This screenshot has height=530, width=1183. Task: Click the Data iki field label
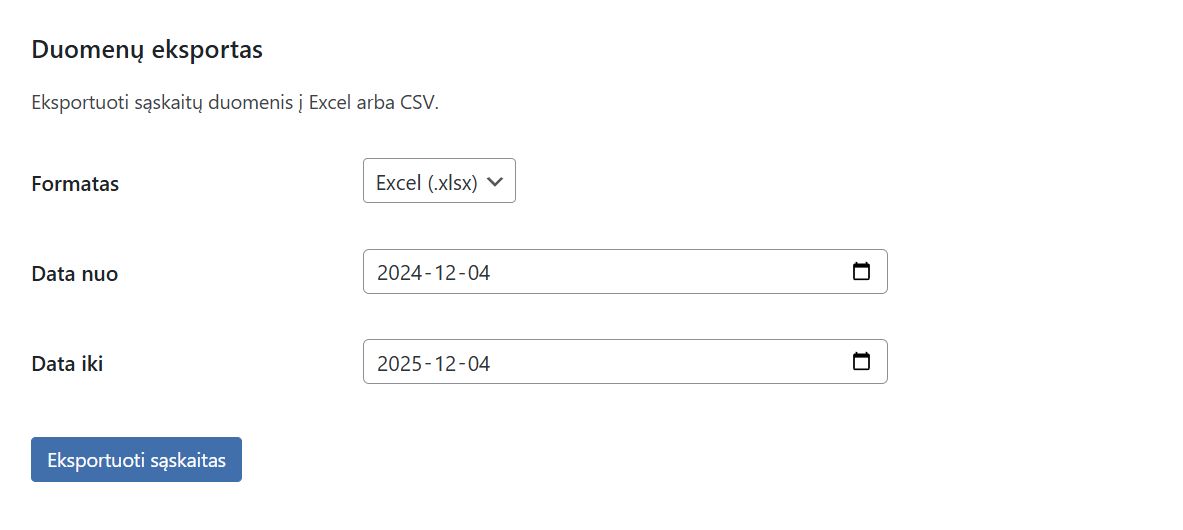coord(67,364)
